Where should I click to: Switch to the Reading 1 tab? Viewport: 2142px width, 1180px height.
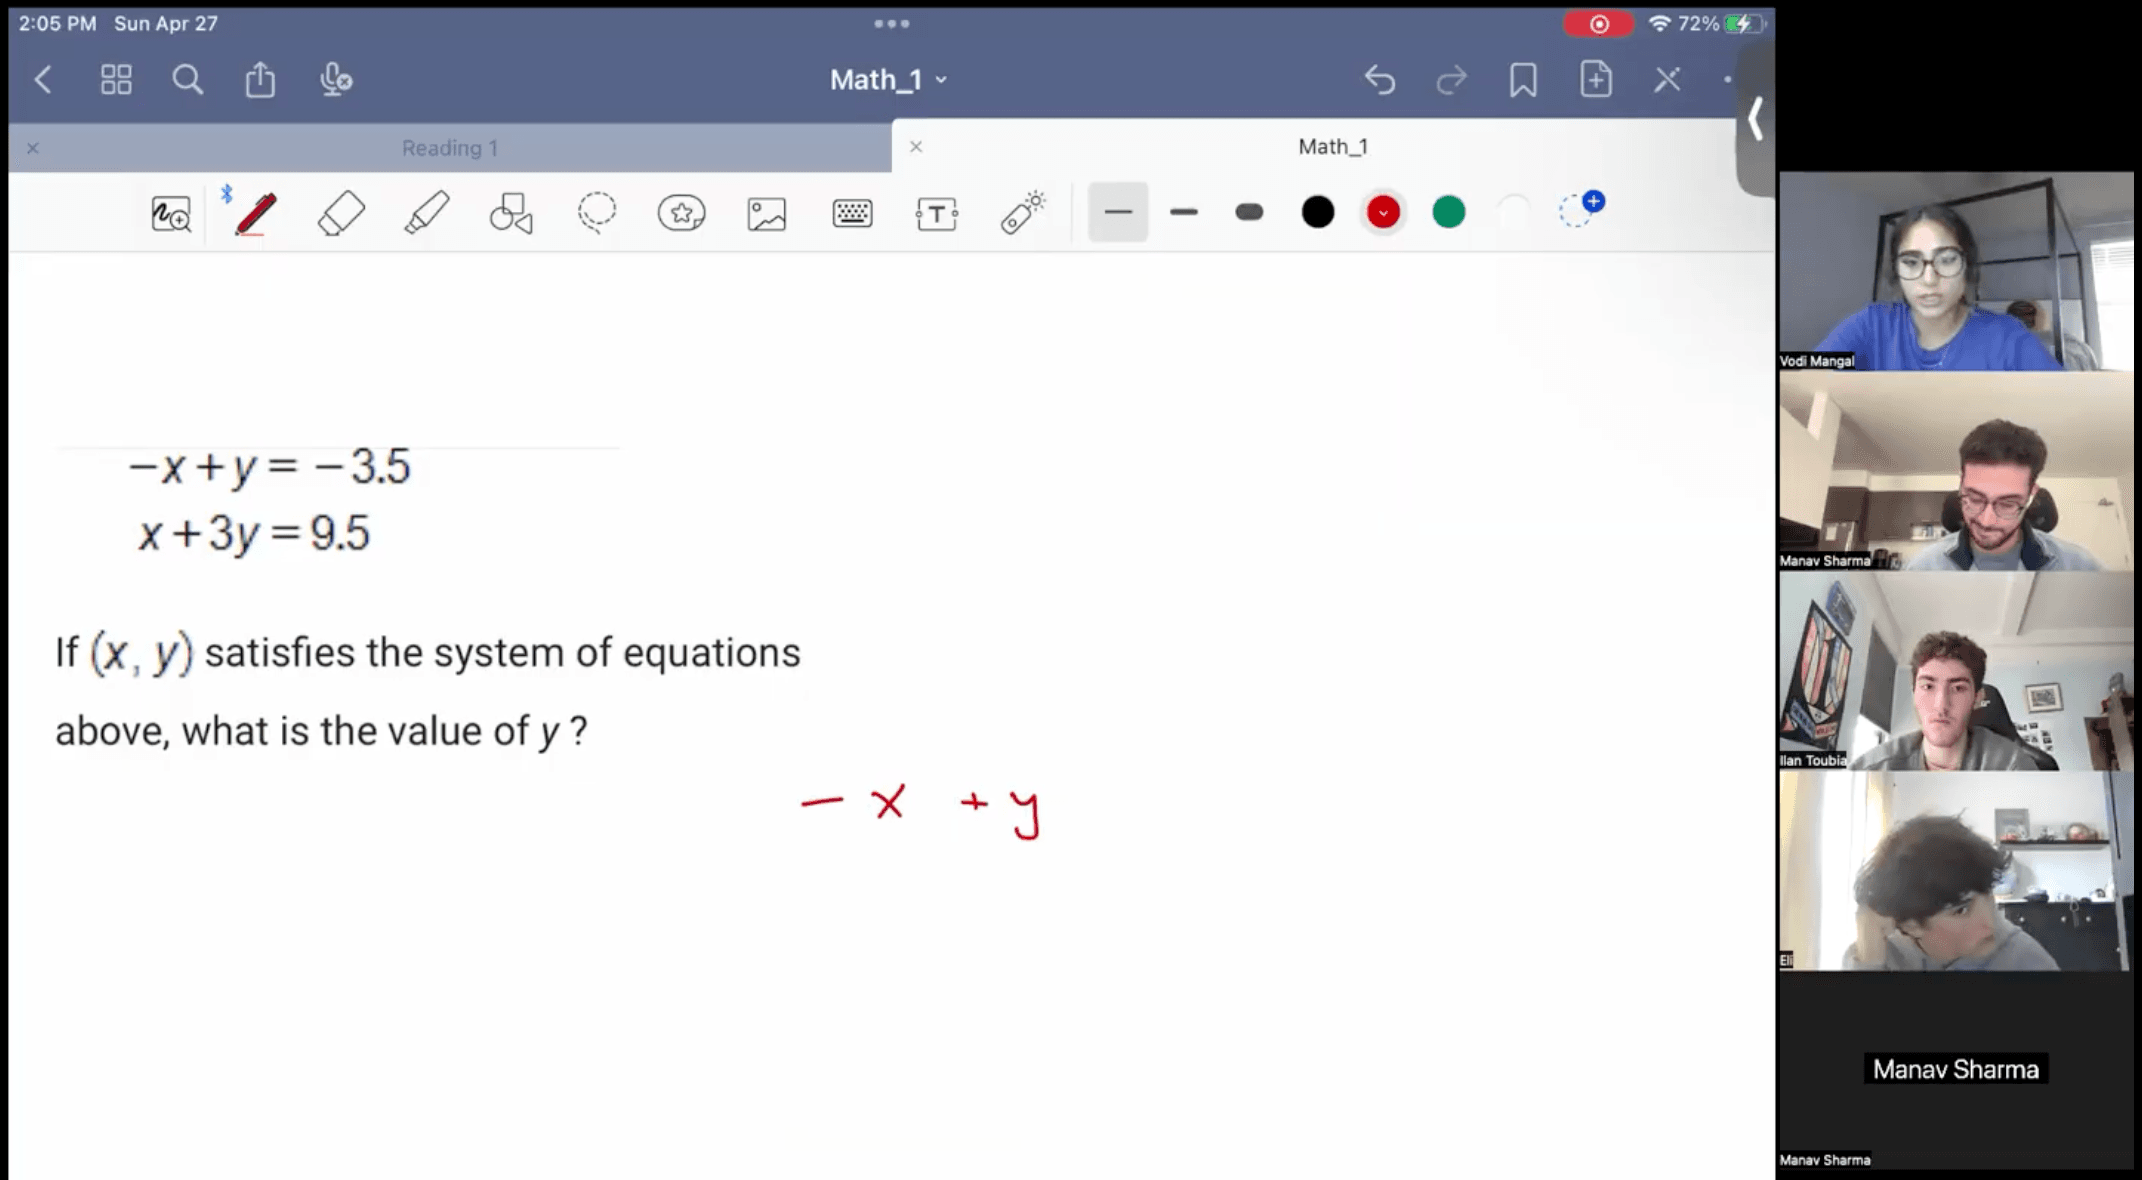[450, 148]
